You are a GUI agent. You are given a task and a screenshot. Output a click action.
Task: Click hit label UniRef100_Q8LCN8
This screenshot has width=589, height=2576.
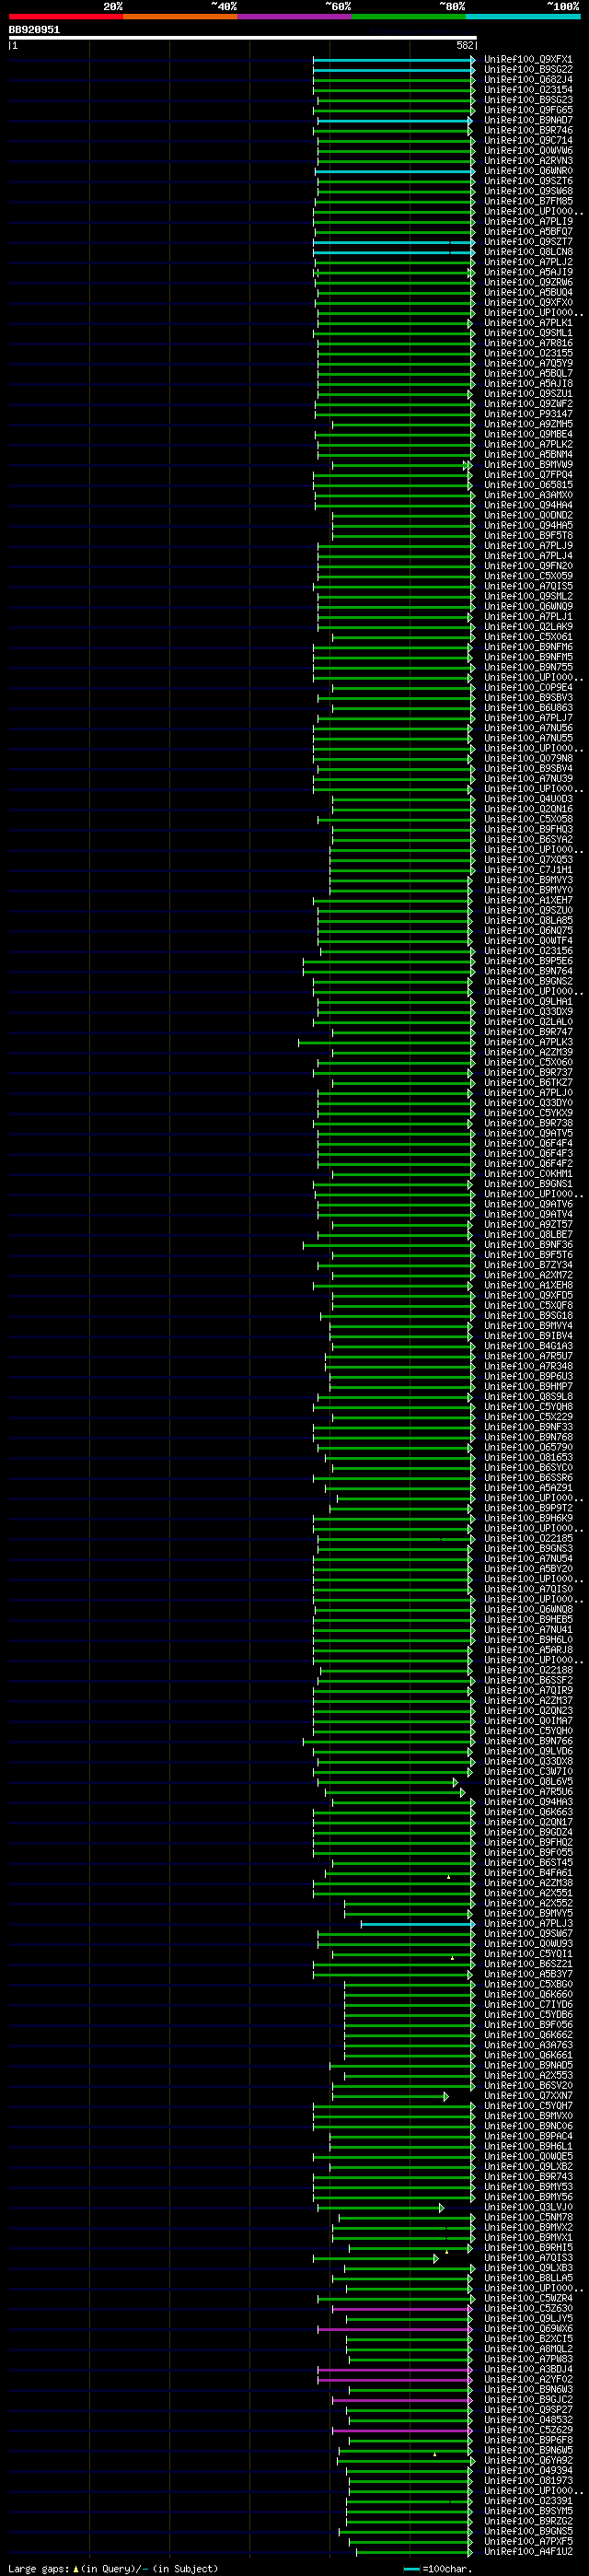click(x=528, y=252)
